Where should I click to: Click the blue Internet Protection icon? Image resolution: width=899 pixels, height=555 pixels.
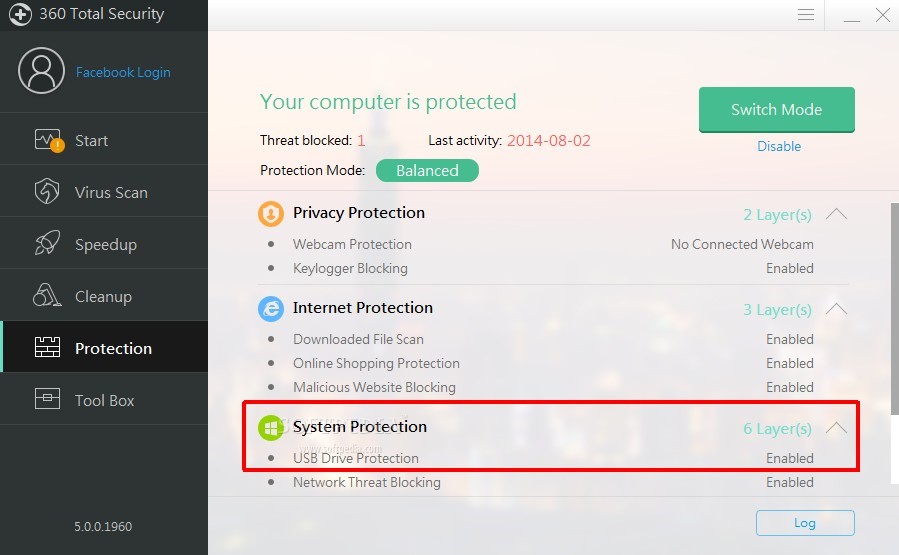pyautogui.click(x=271, y=309)
